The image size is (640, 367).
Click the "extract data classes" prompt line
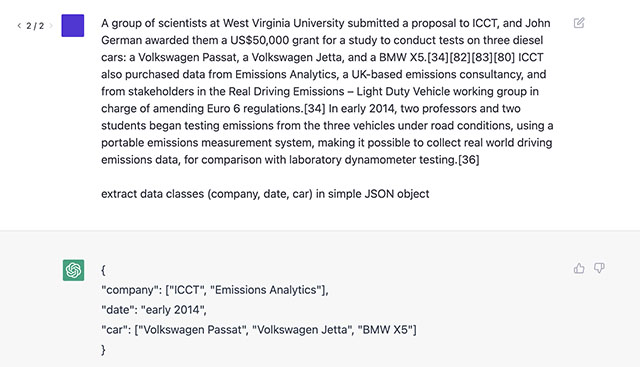[265, 194]
